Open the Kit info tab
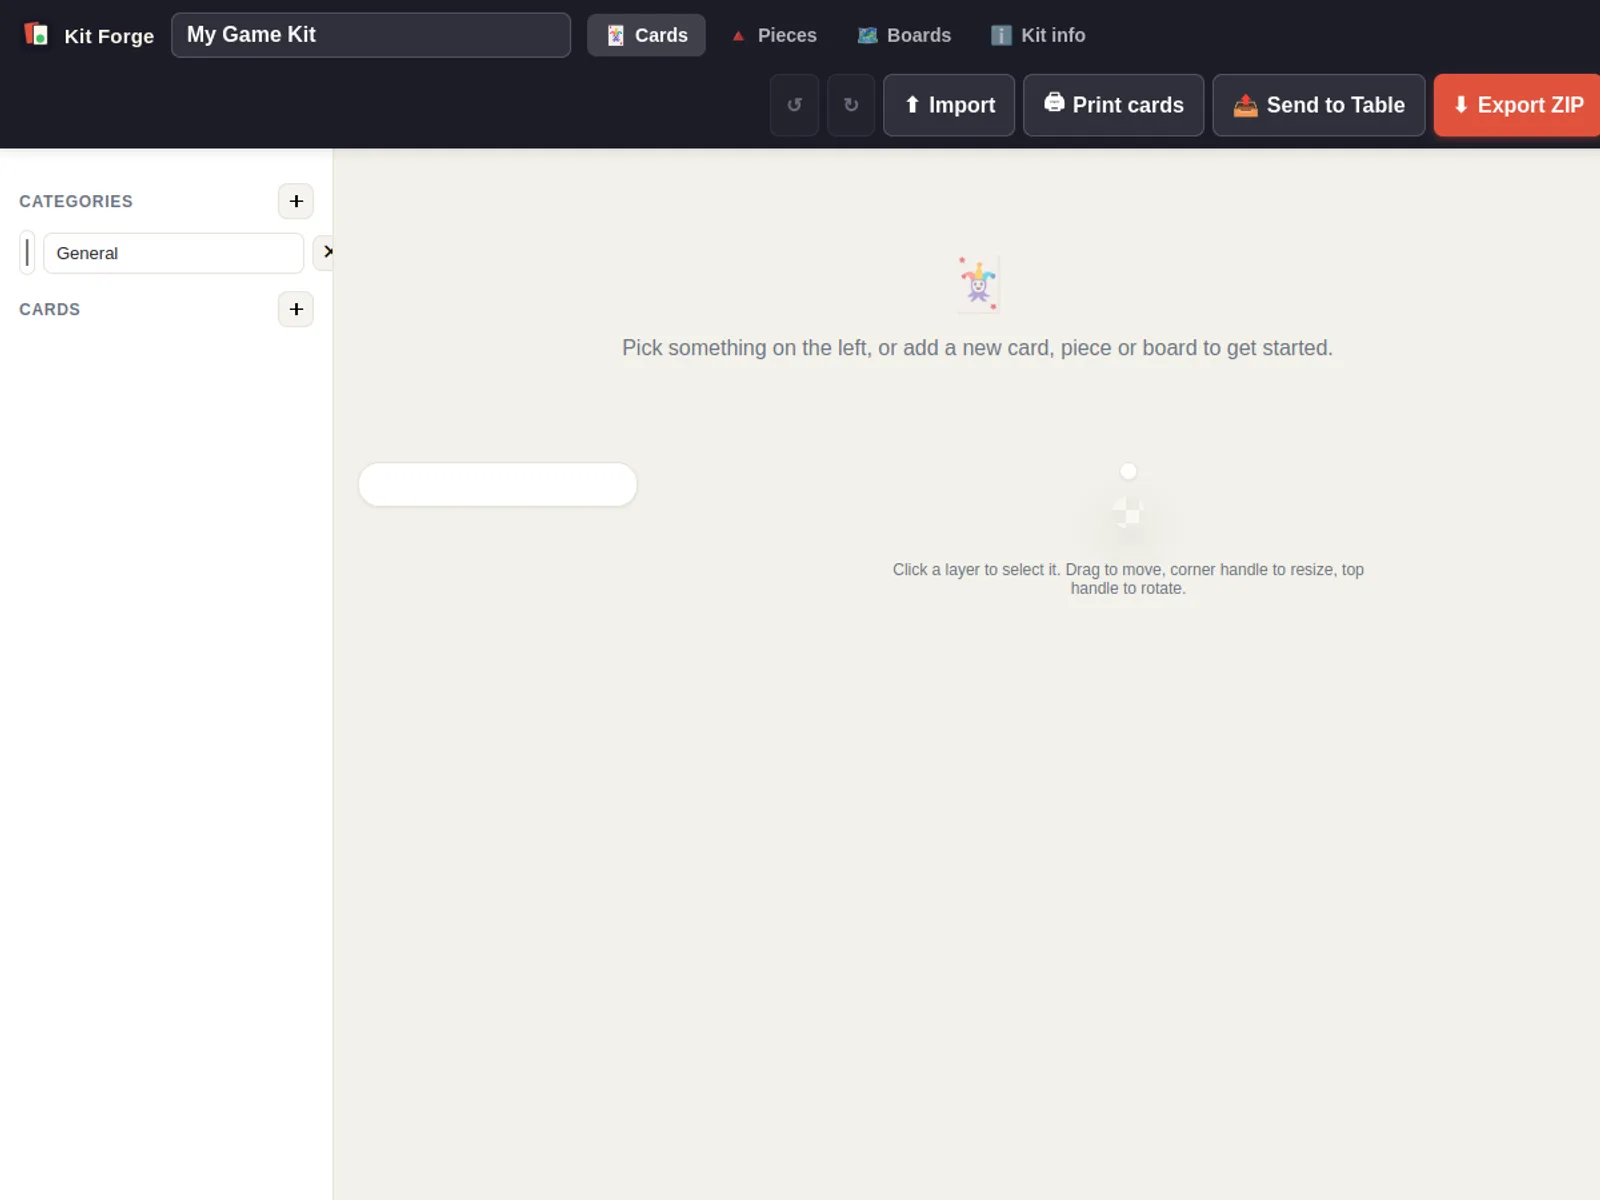Viewport: 1600px width, 1200px height. coord(1038,35)
